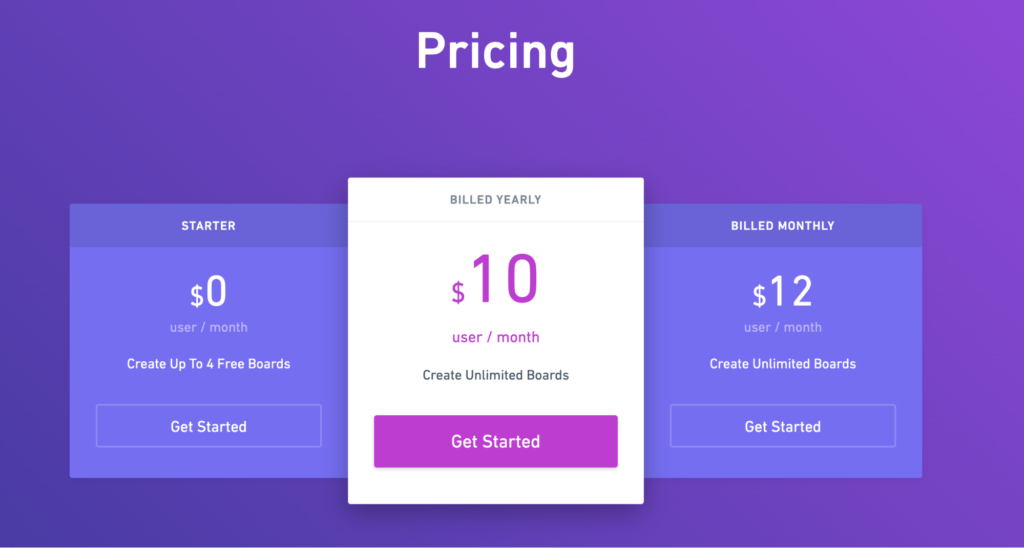This screenshot has height=548, width=1024.
Task: Click the large number 10 yearly price
Action: click(505, 280)
